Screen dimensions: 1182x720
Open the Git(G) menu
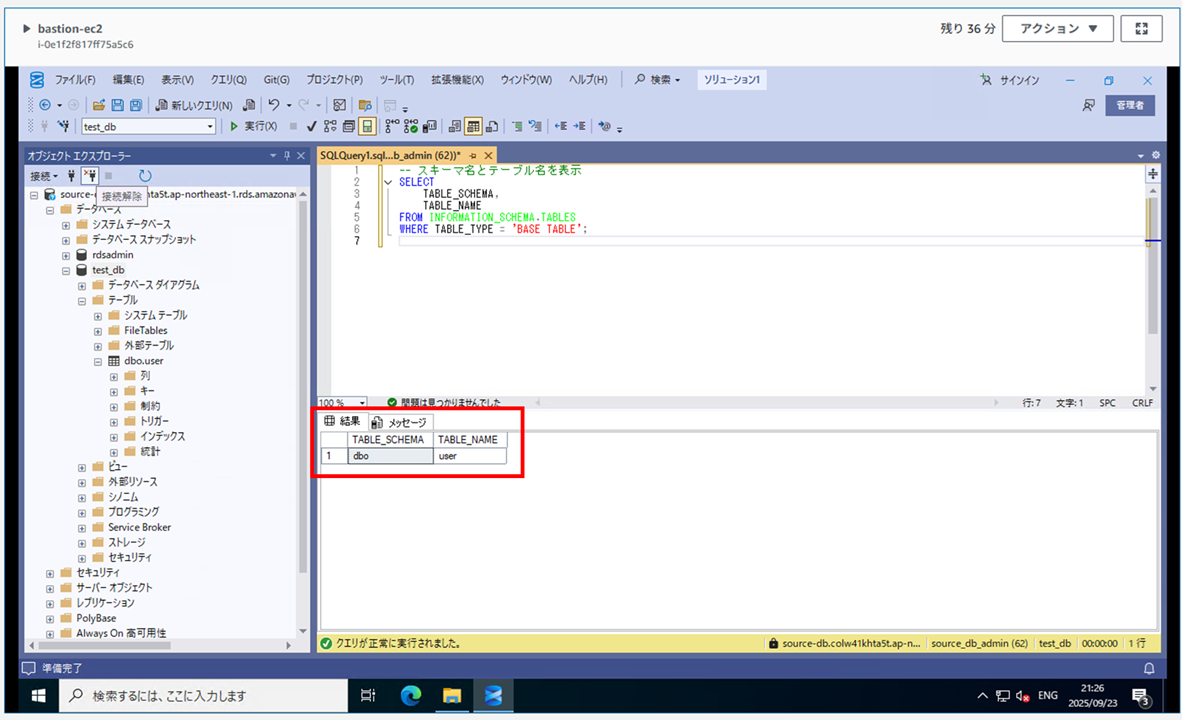[277, 79]
